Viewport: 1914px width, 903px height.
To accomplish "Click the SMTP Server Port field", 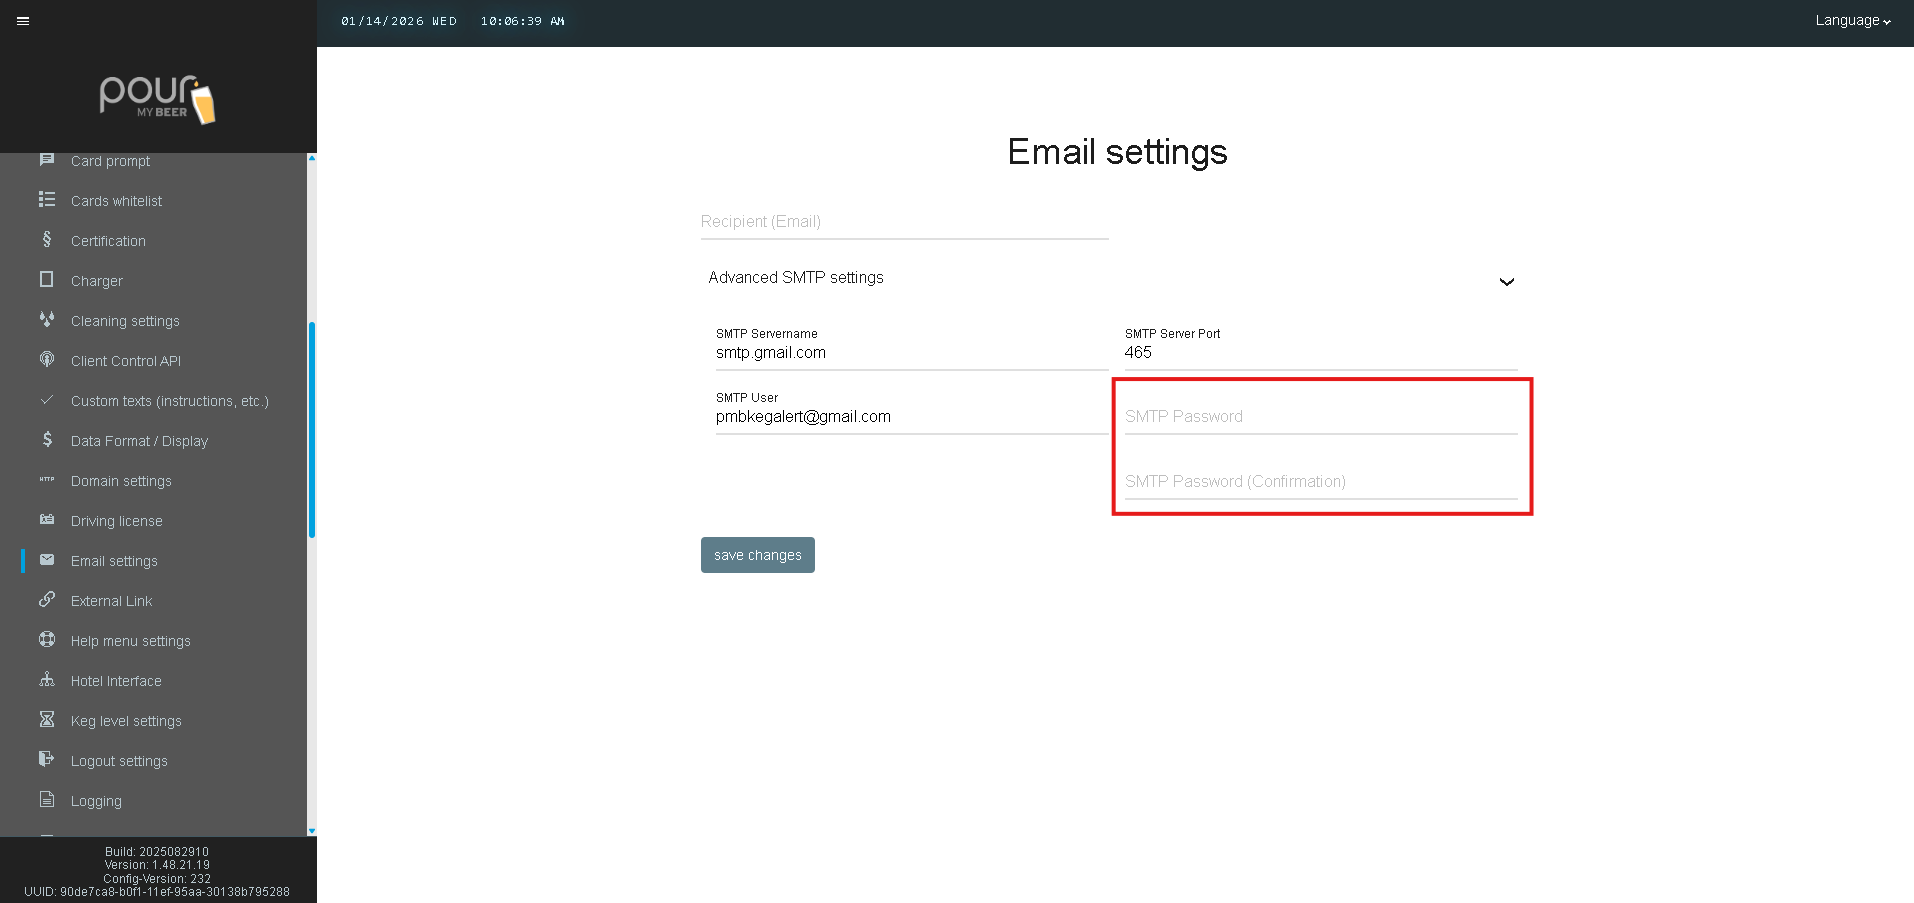I will pos(1320,353).
